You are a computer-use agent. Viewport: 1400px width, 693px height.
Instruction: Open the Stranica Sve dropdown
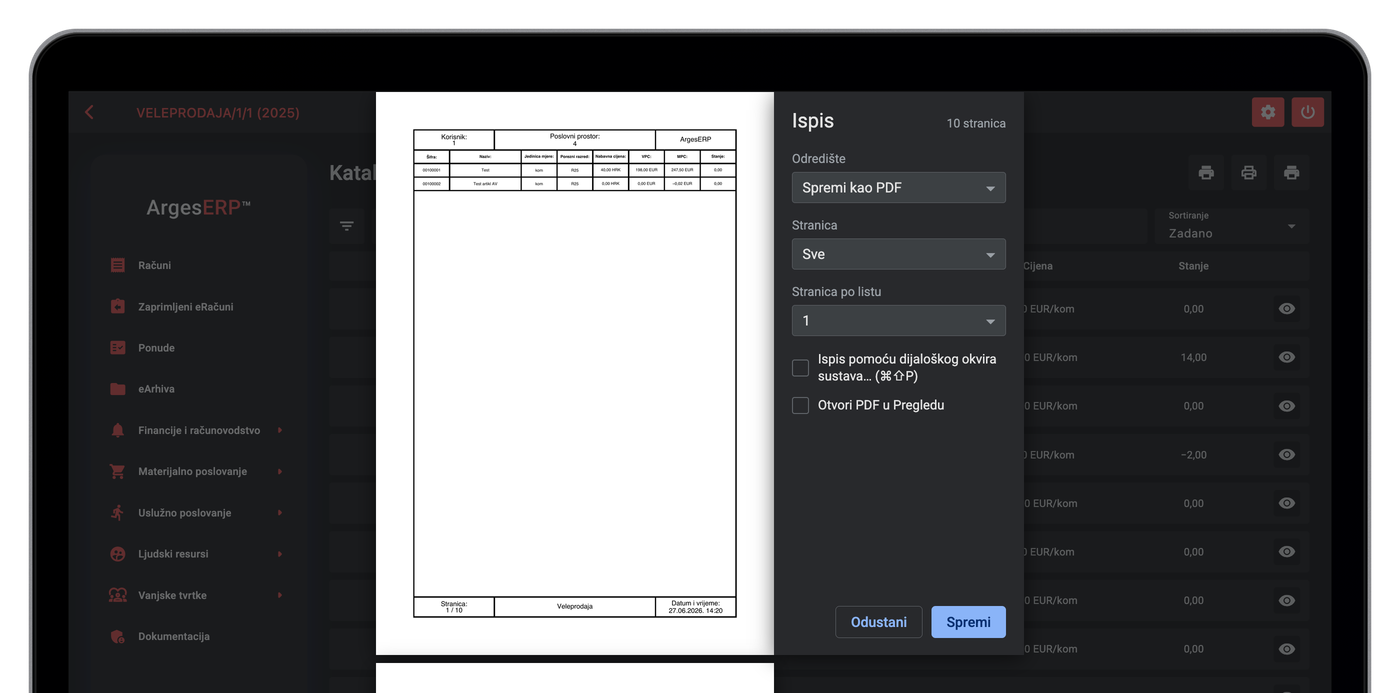point(899,254)
